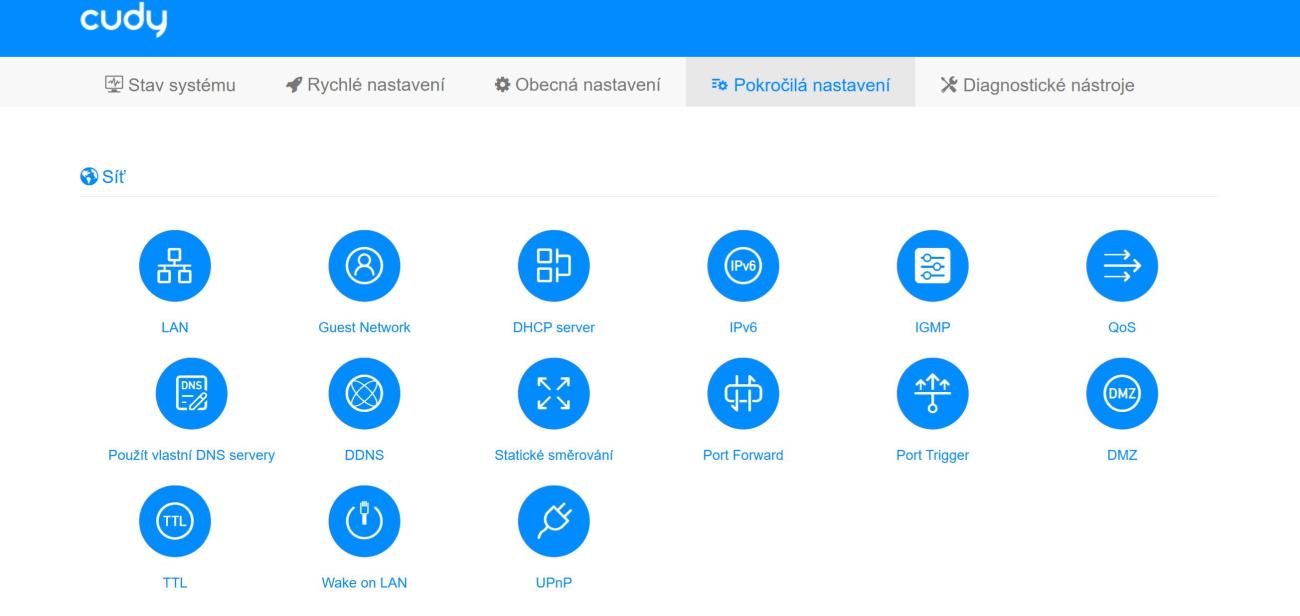Select the IPv6 settings icon
Image resolution: width=1300 pixels, height=616 pixels.
(743, 265)
